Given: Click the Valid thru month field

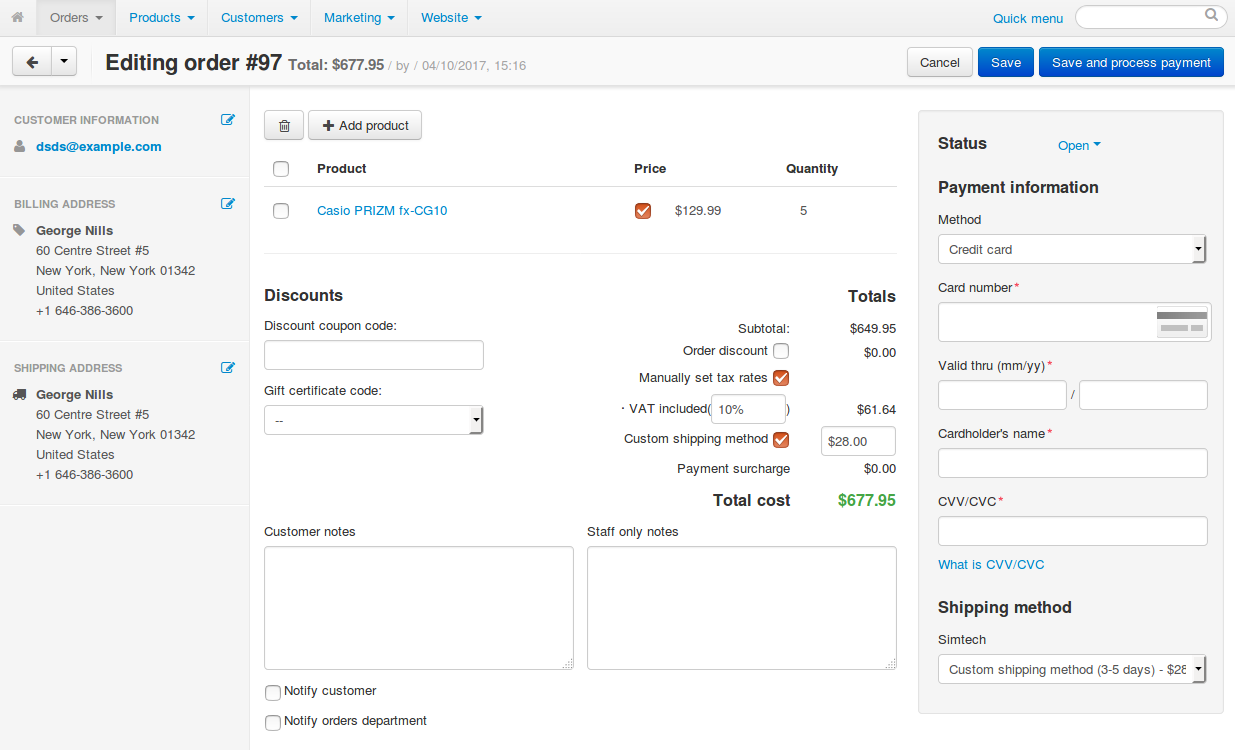Looking at the screenshot, I should coord(1002,395).
